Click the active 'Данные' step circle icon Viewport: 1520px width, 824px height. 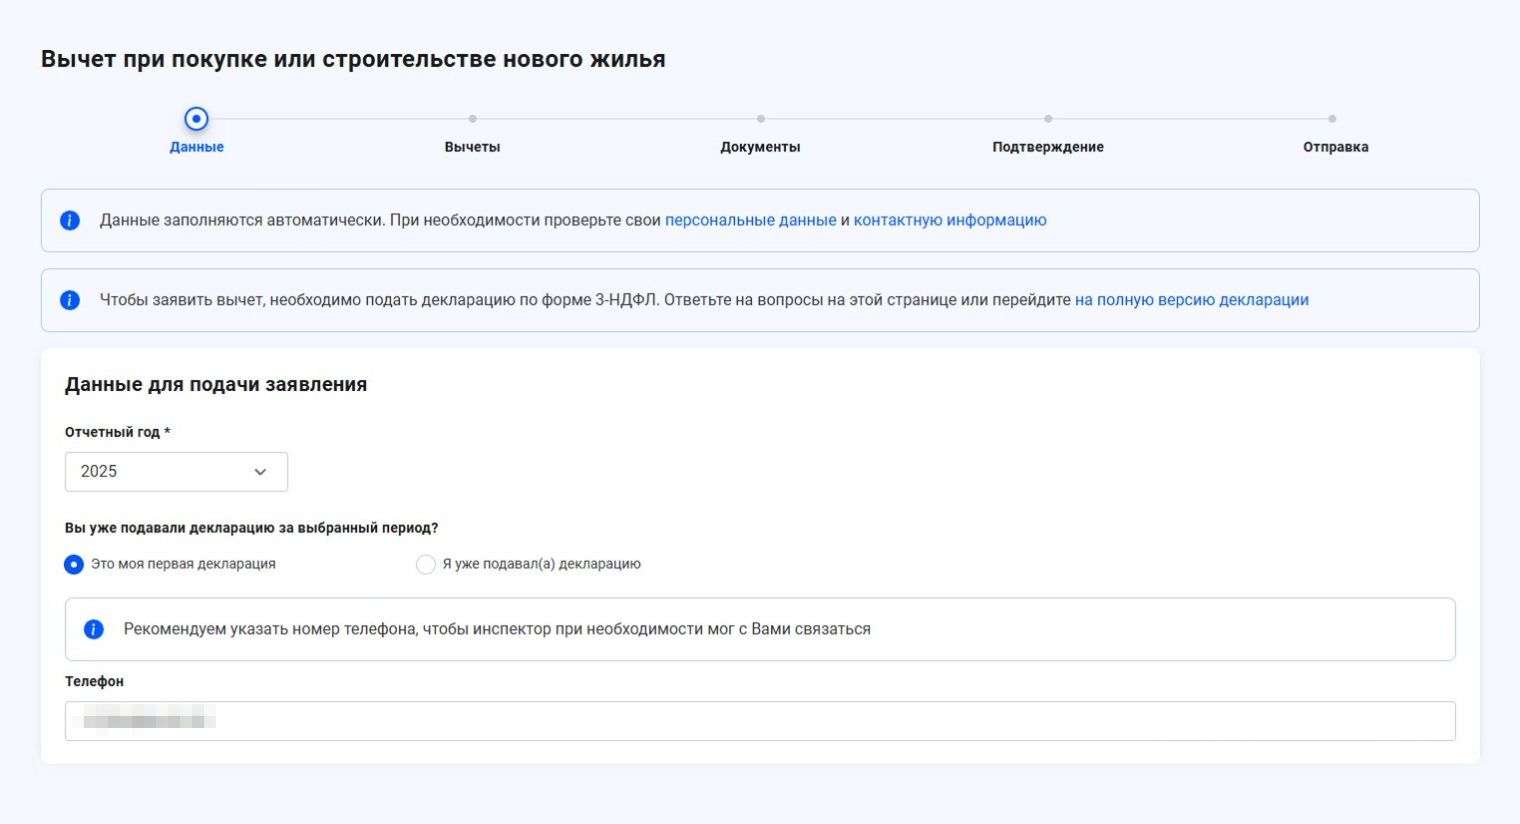pos(197,119)
